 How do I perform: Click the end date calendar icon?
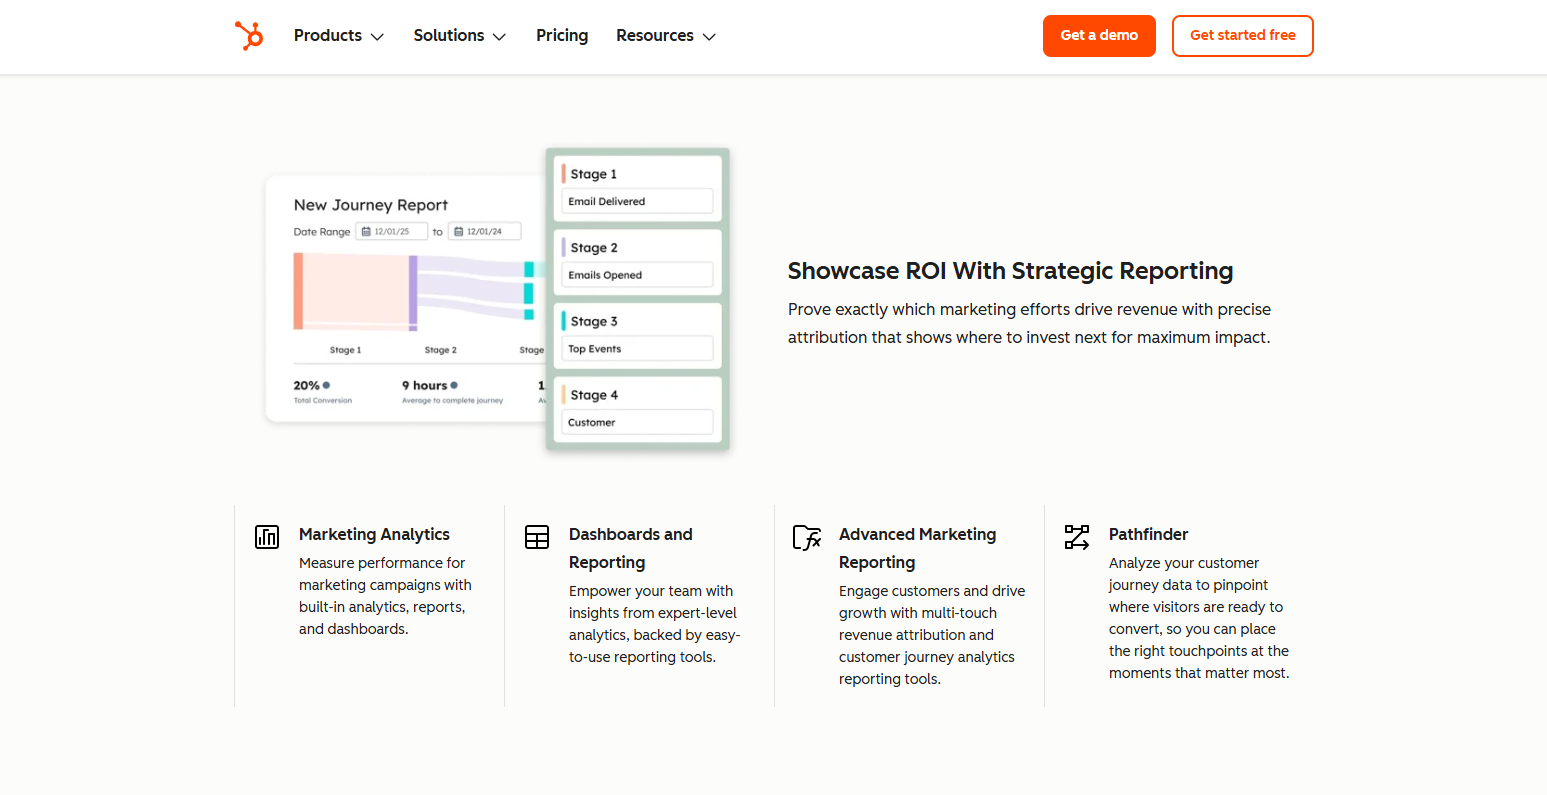tap(458, 232)
